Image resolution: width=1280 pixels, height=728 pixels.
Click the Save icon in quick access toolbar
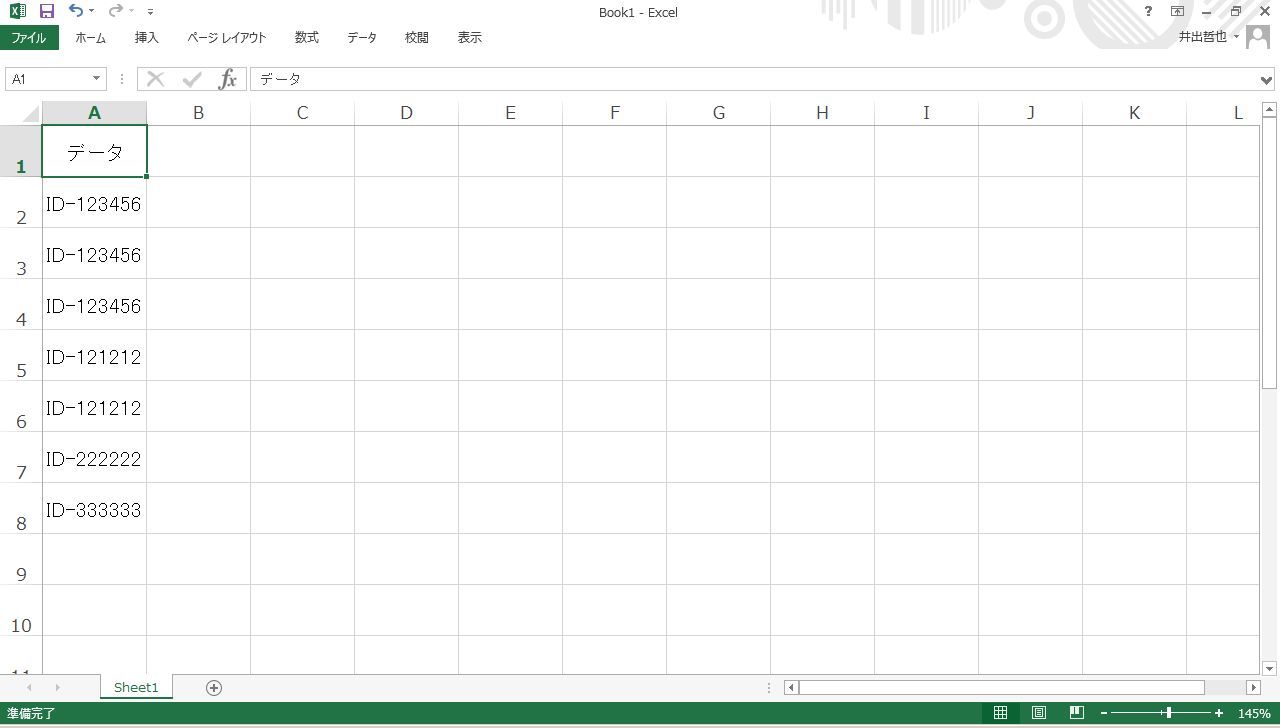coord(46,11)
